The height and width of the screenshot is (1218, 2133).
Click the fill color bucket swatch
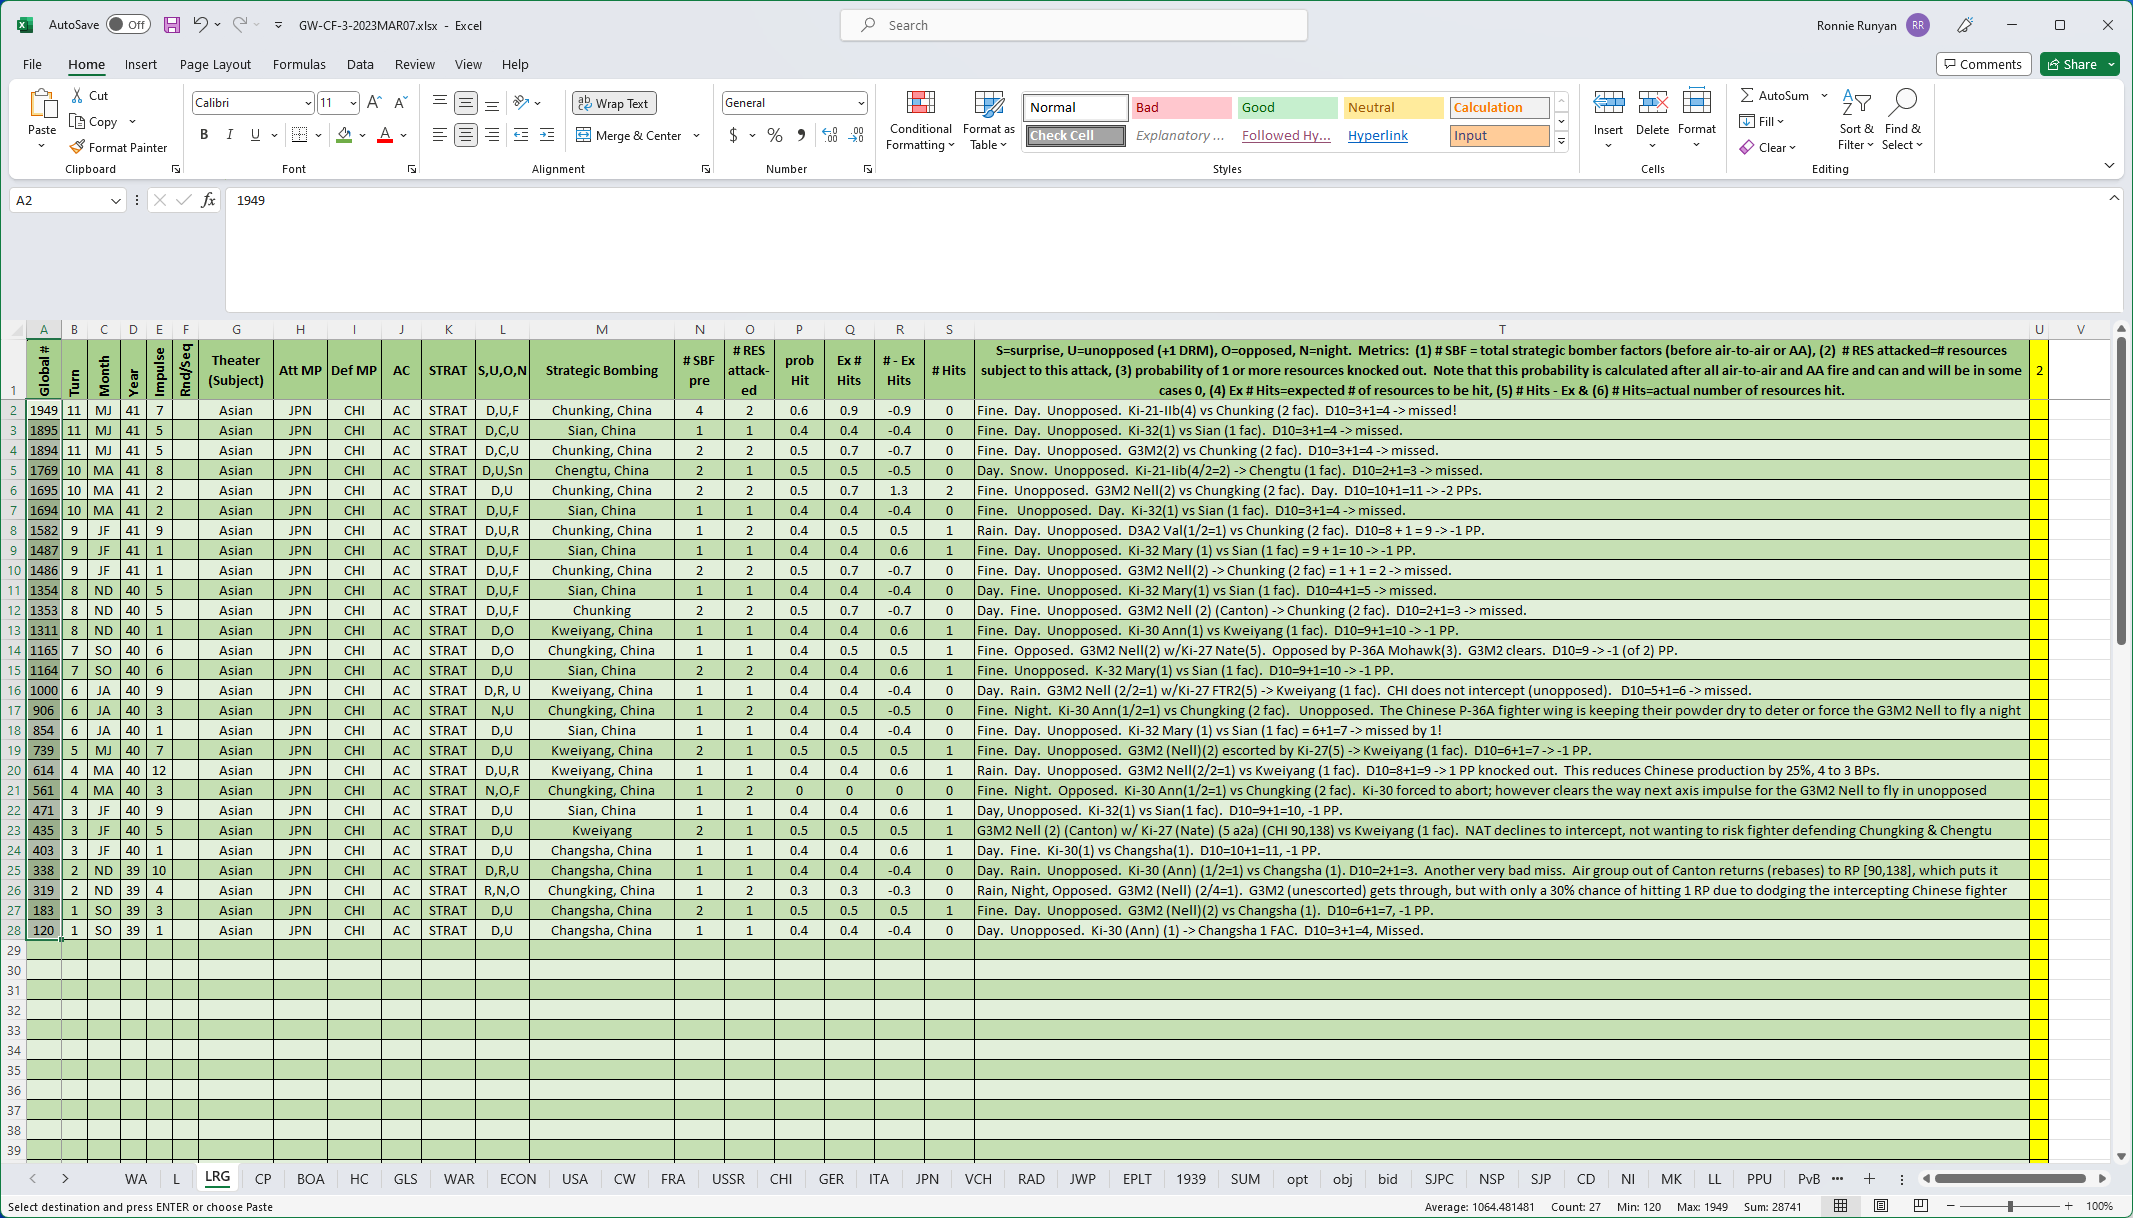coord(344,135)
